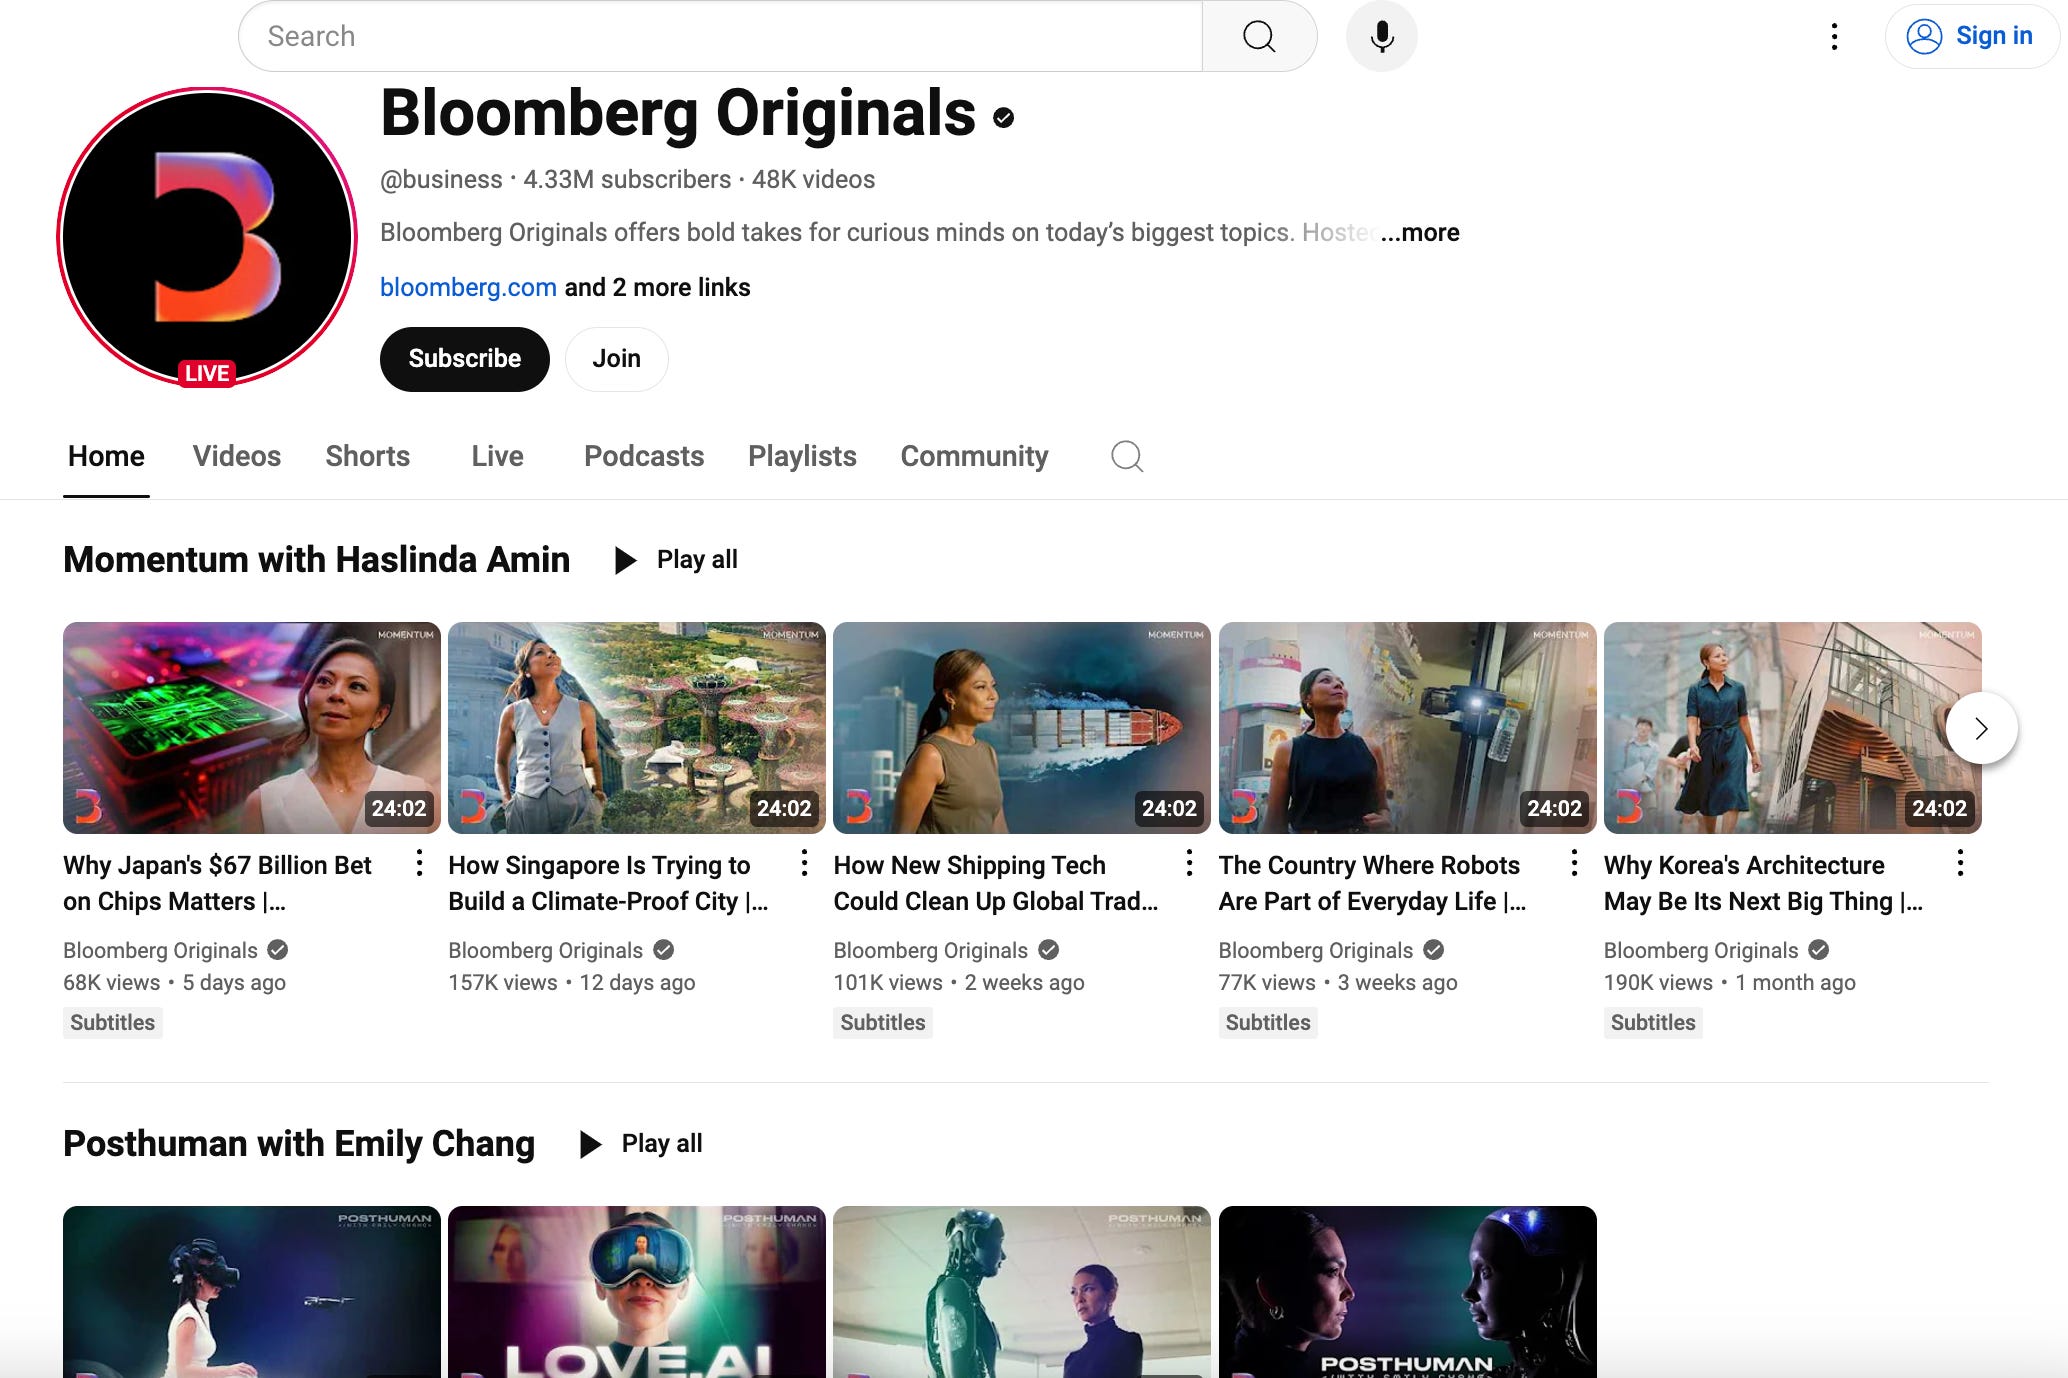This screenshot has height=1378, width=2068.
Task: Click Subtitles badge under Robots video
Action: (x=1268, y=1023)
